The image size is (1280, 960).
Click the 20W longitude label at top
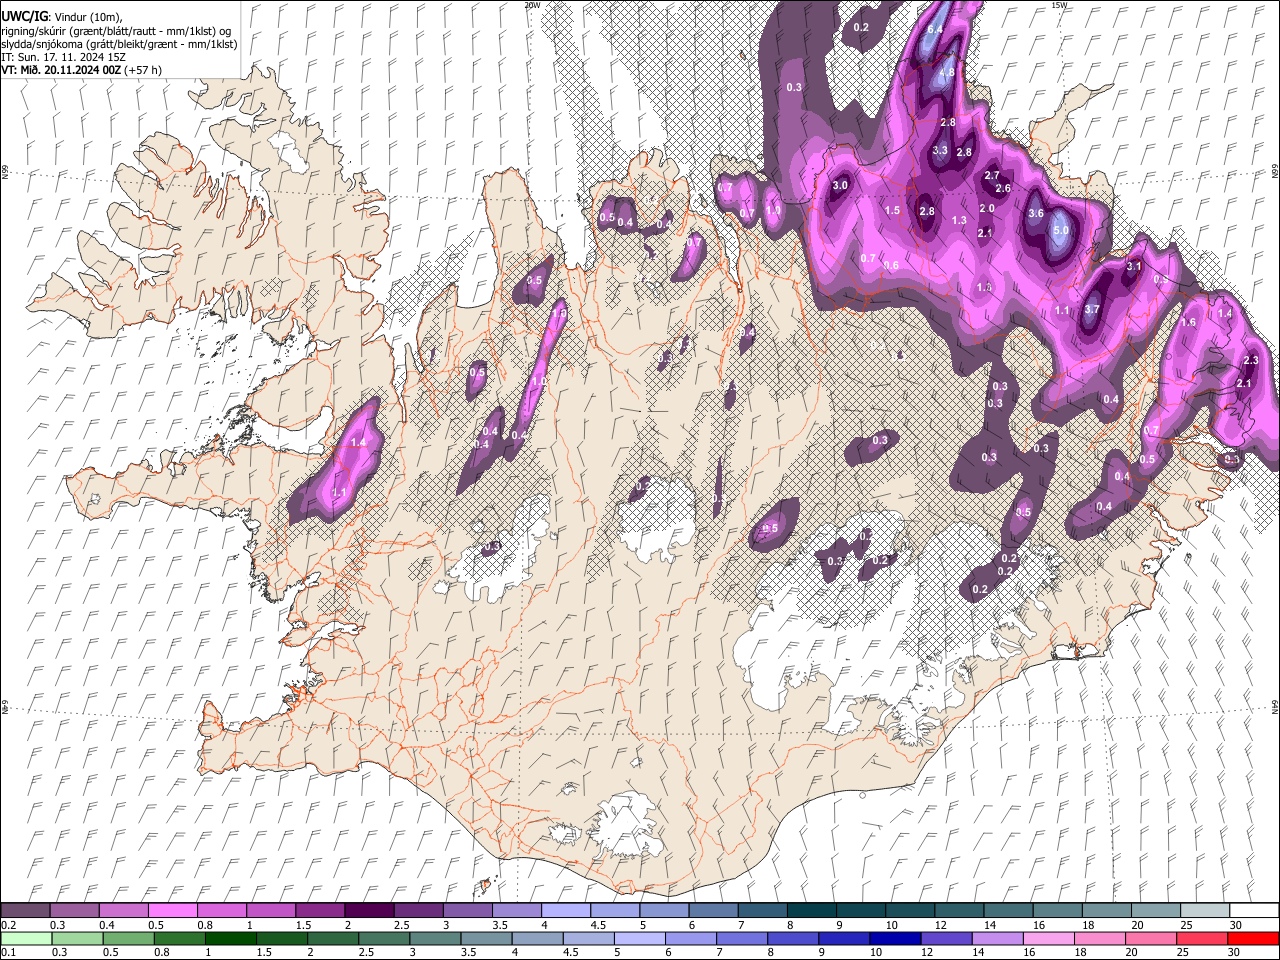pos(532,5)
